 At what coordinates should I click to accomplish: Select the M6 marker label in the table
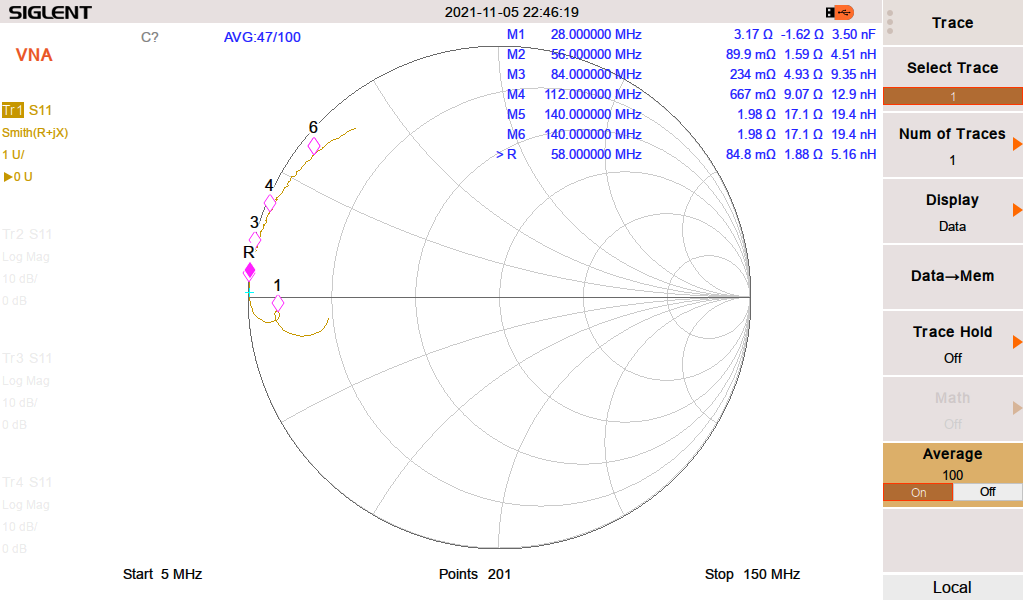tap(515, 134)
